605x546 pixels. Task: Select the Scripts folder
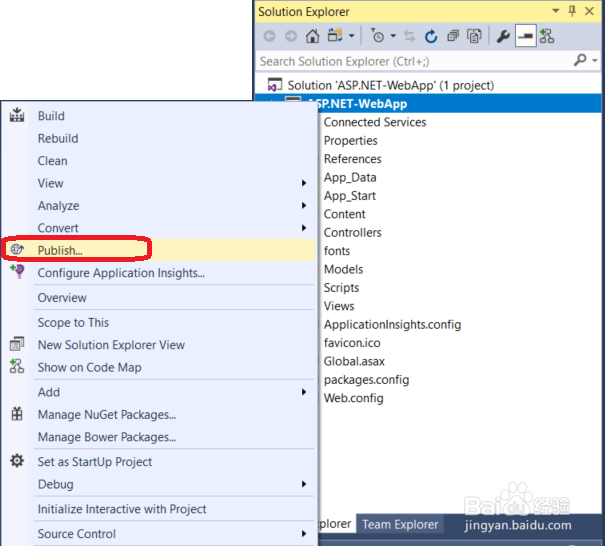[x=341, y=288]
